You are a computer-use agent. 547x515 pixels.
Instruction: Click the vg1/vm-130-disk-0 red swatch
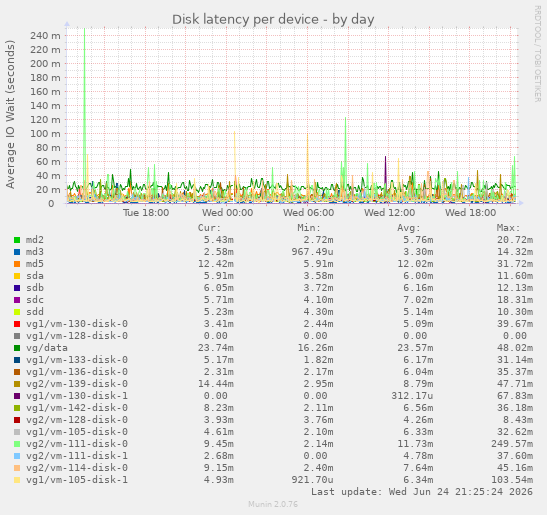[17, 324]
